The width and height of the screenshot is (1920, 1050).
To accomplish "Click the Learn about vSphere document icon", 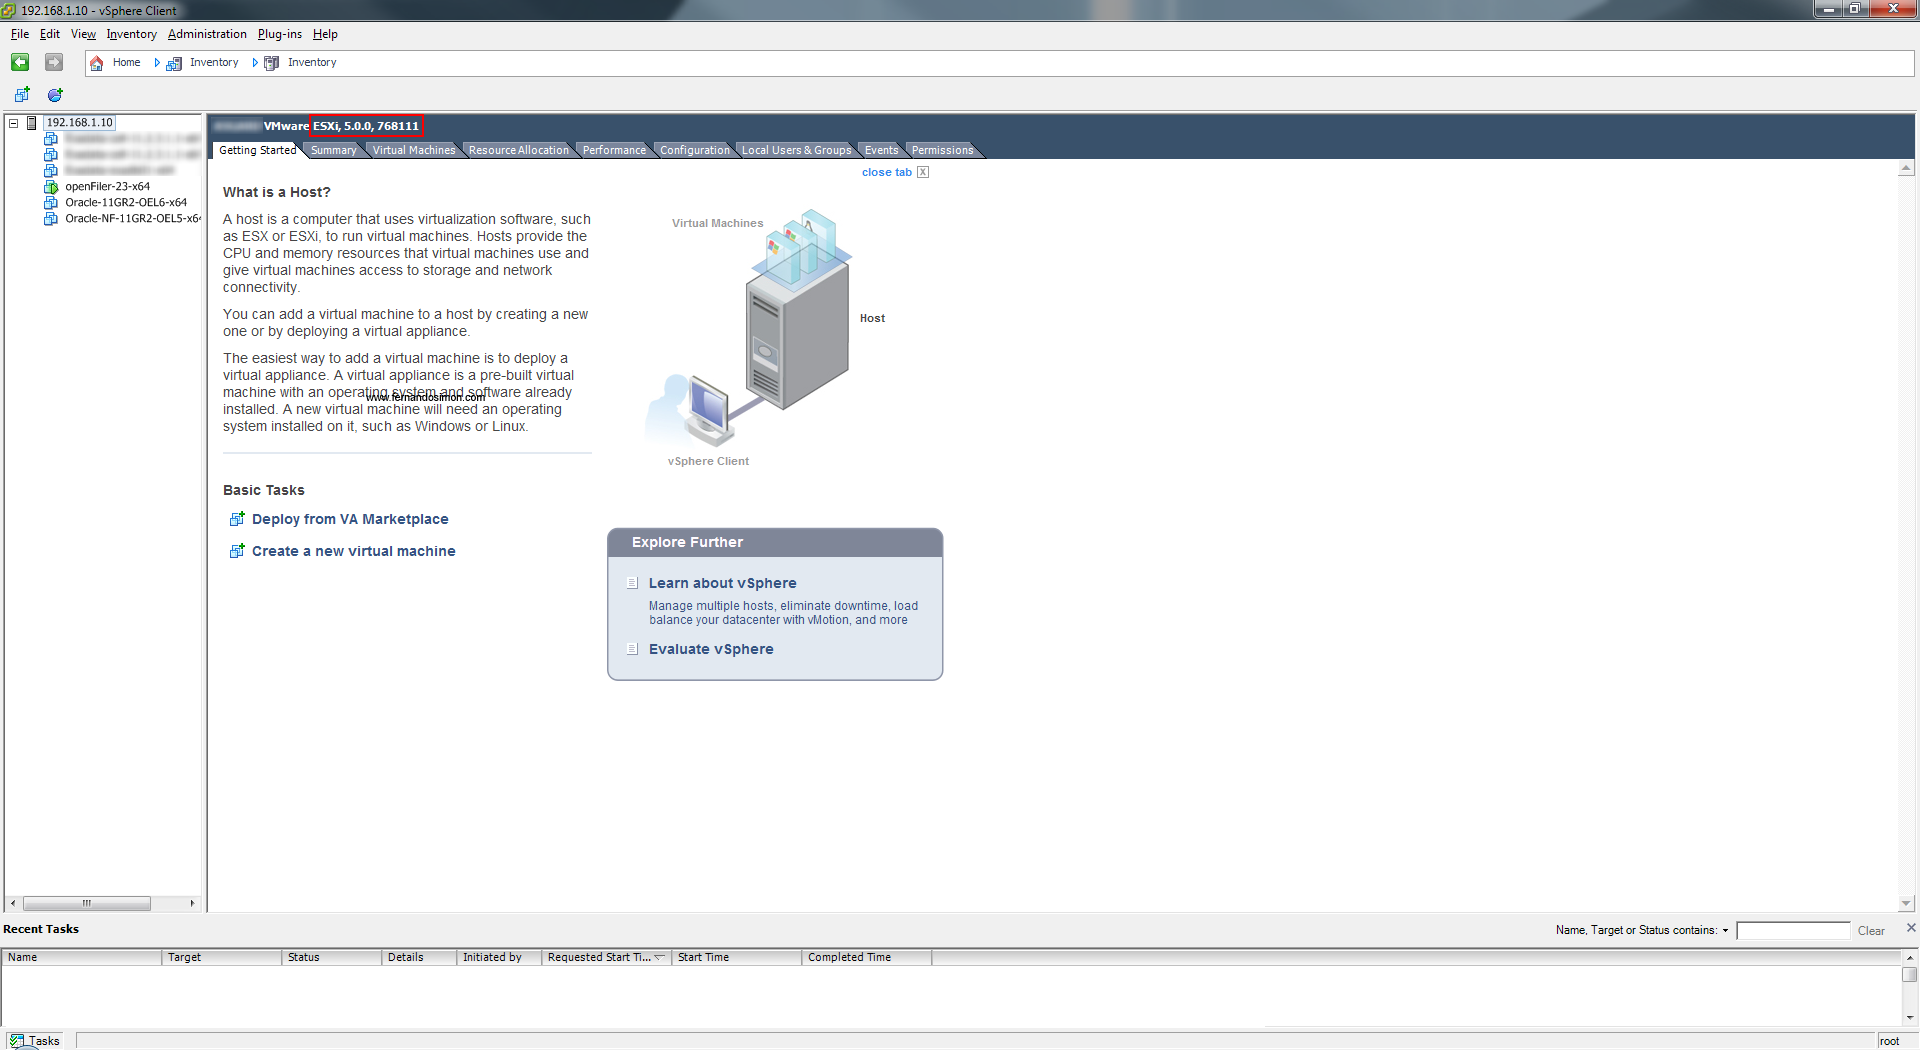I will coord(632,583).
